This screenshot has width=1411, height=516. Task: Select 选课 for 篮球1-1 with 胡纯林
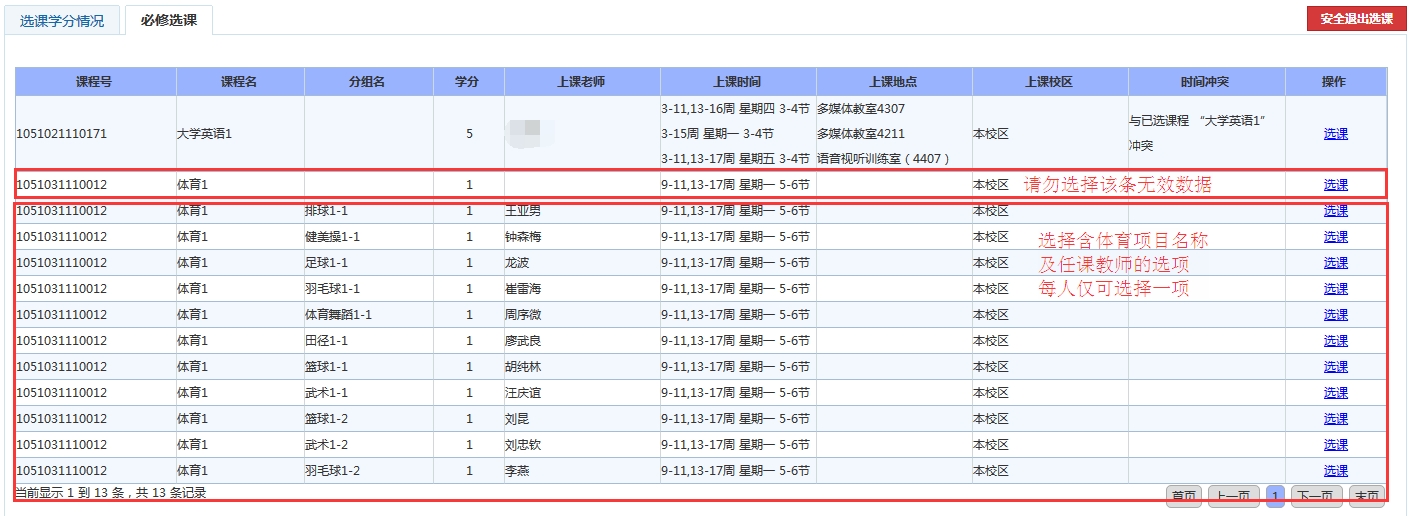pos(1335,367)
